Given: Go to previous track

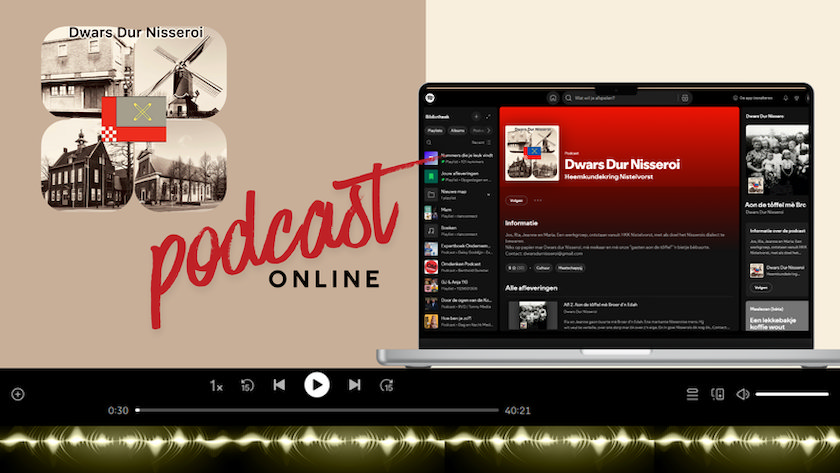Looking at the screenshot, I should click(x=279, y=385).
